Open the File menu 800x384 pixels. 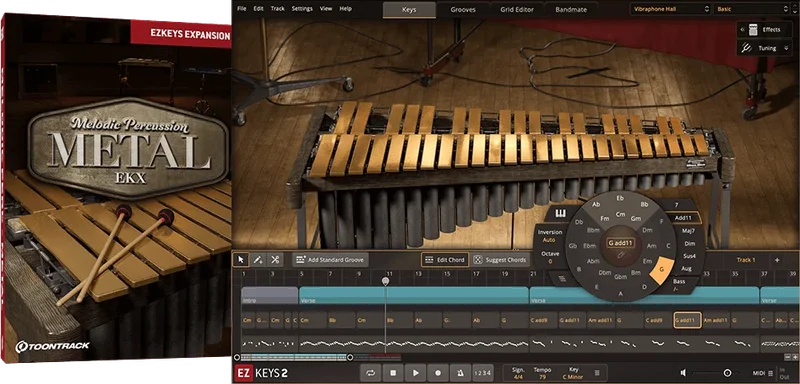(242, 9)
